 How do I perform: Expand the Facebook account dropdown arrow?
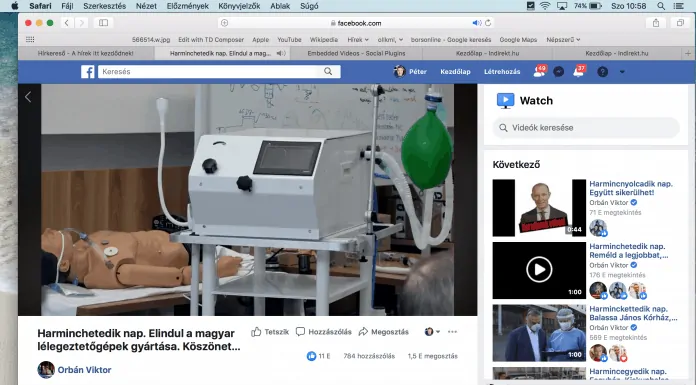pyautogui.click(x=622, y=71)
